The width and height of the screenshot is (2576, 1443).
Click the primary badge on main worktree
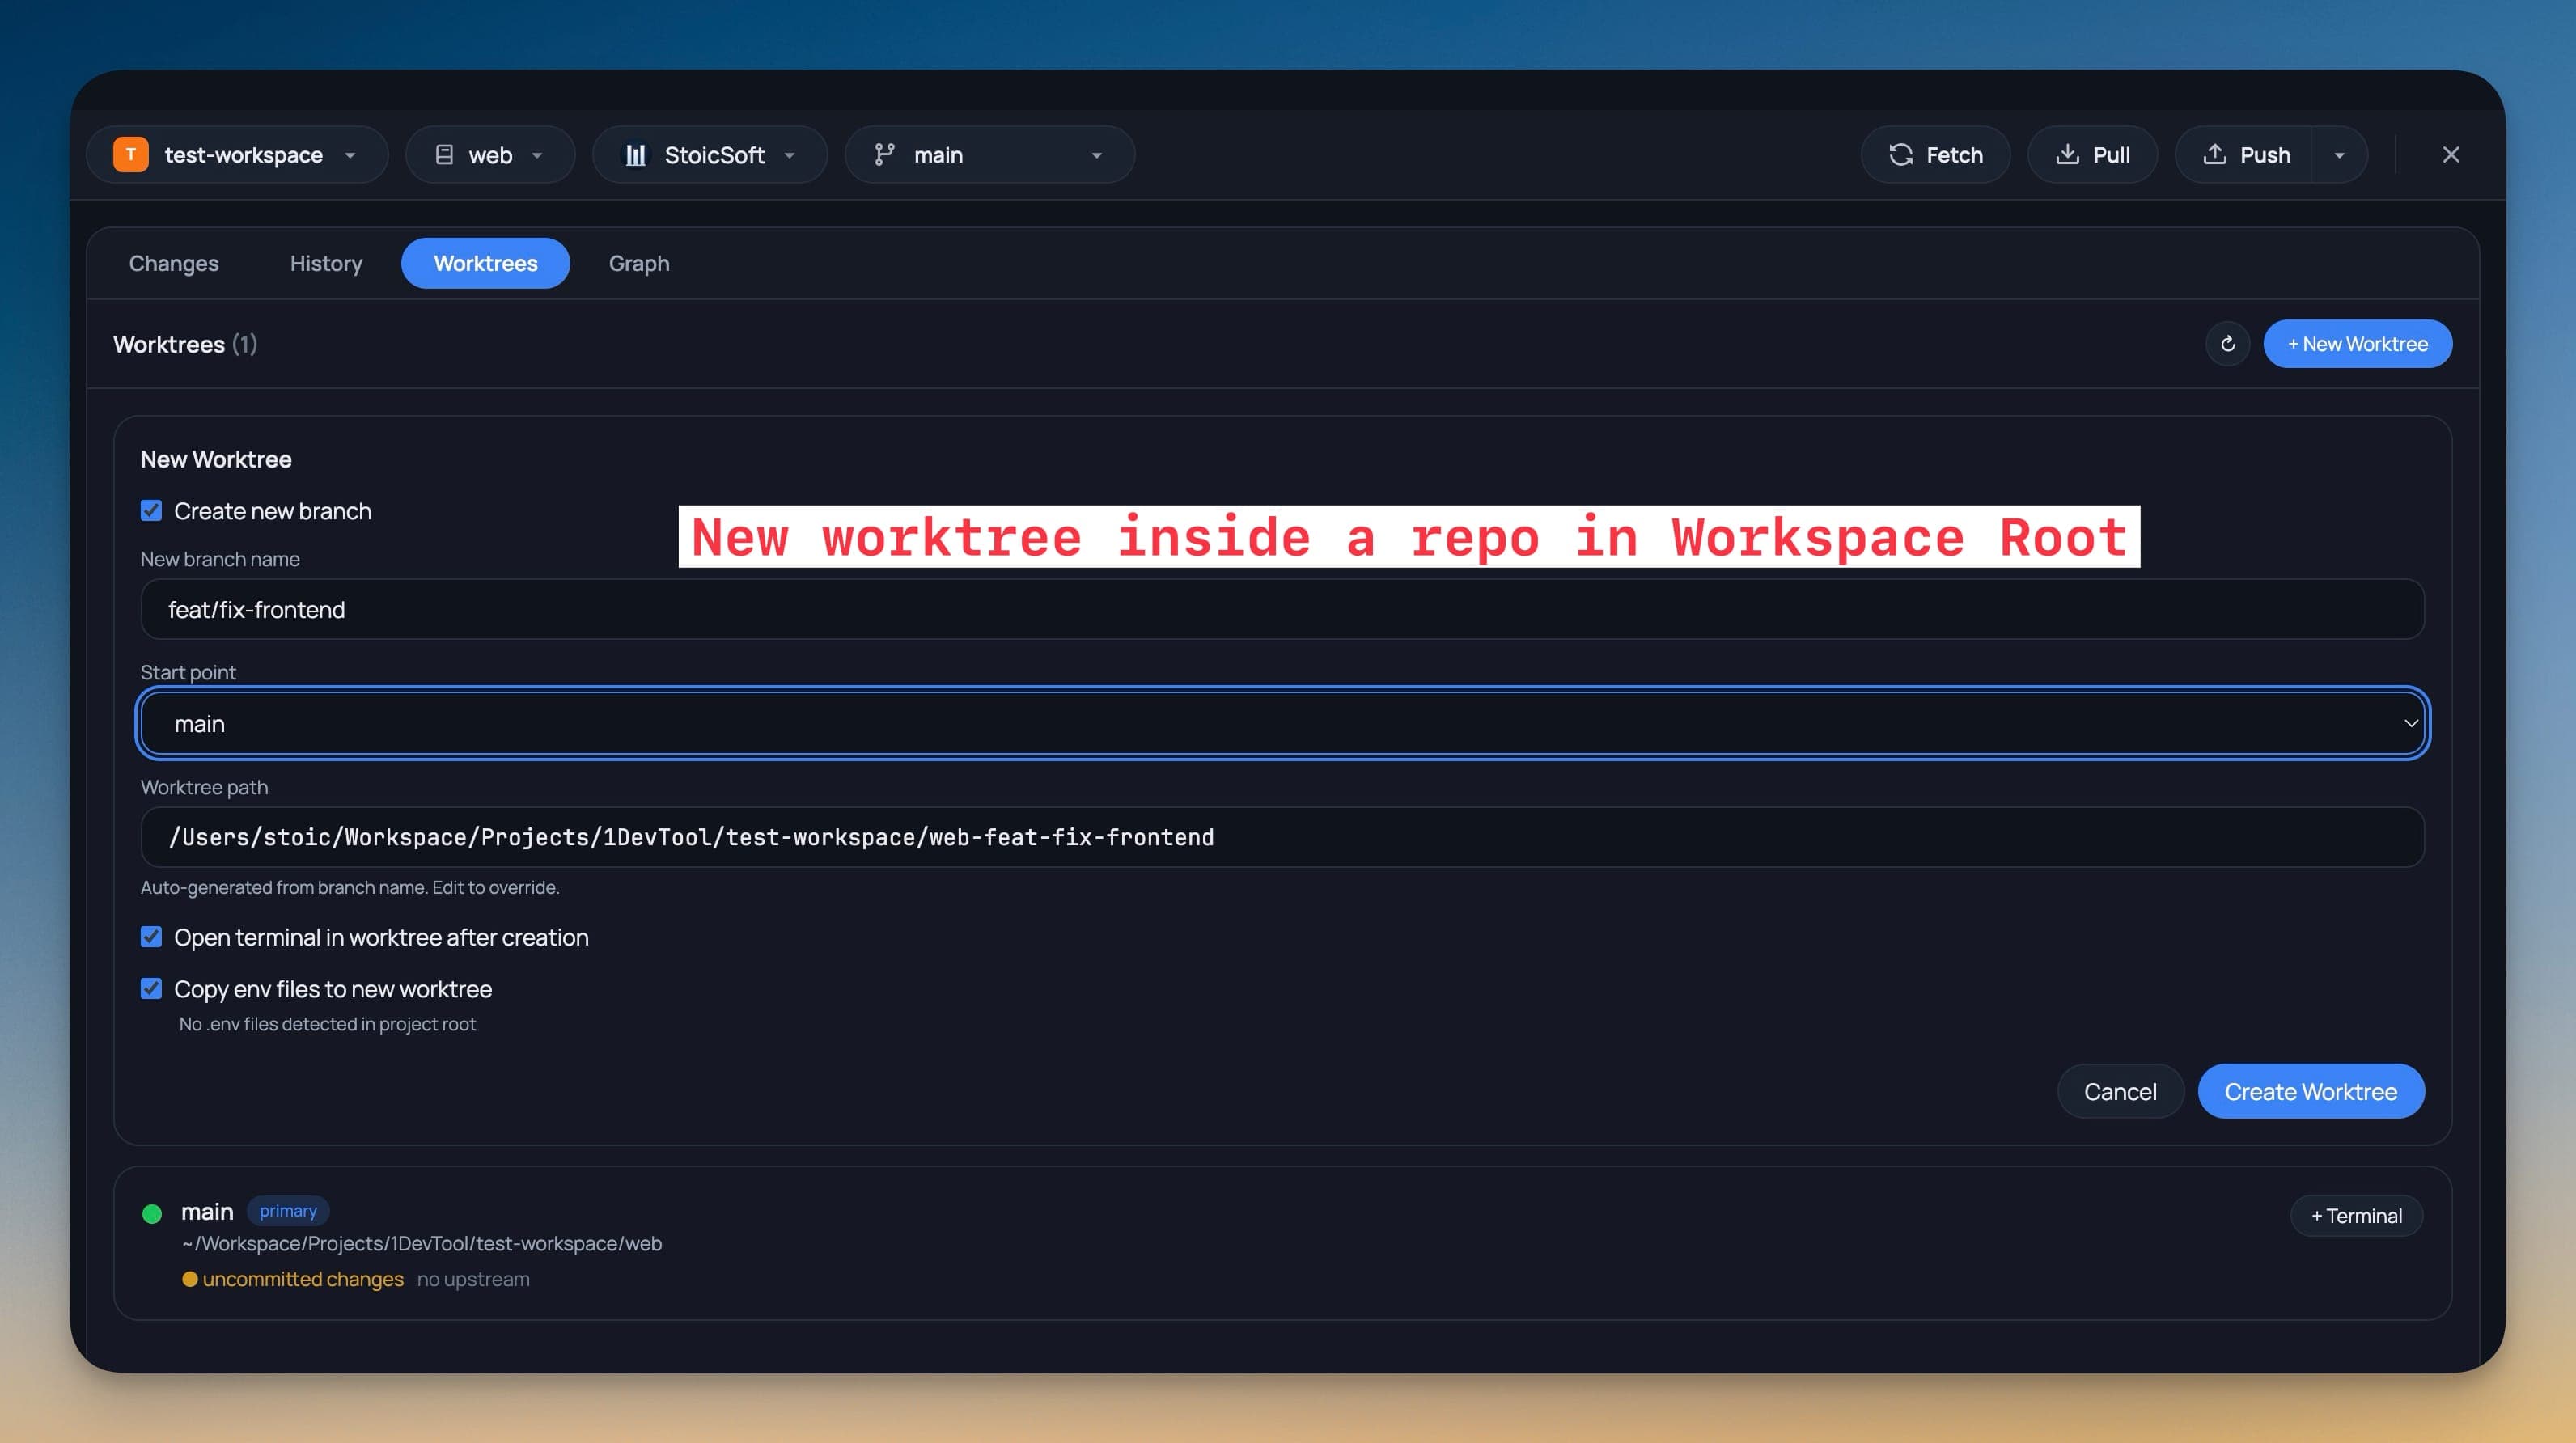pyautogui.click(x=288, y=1211)
